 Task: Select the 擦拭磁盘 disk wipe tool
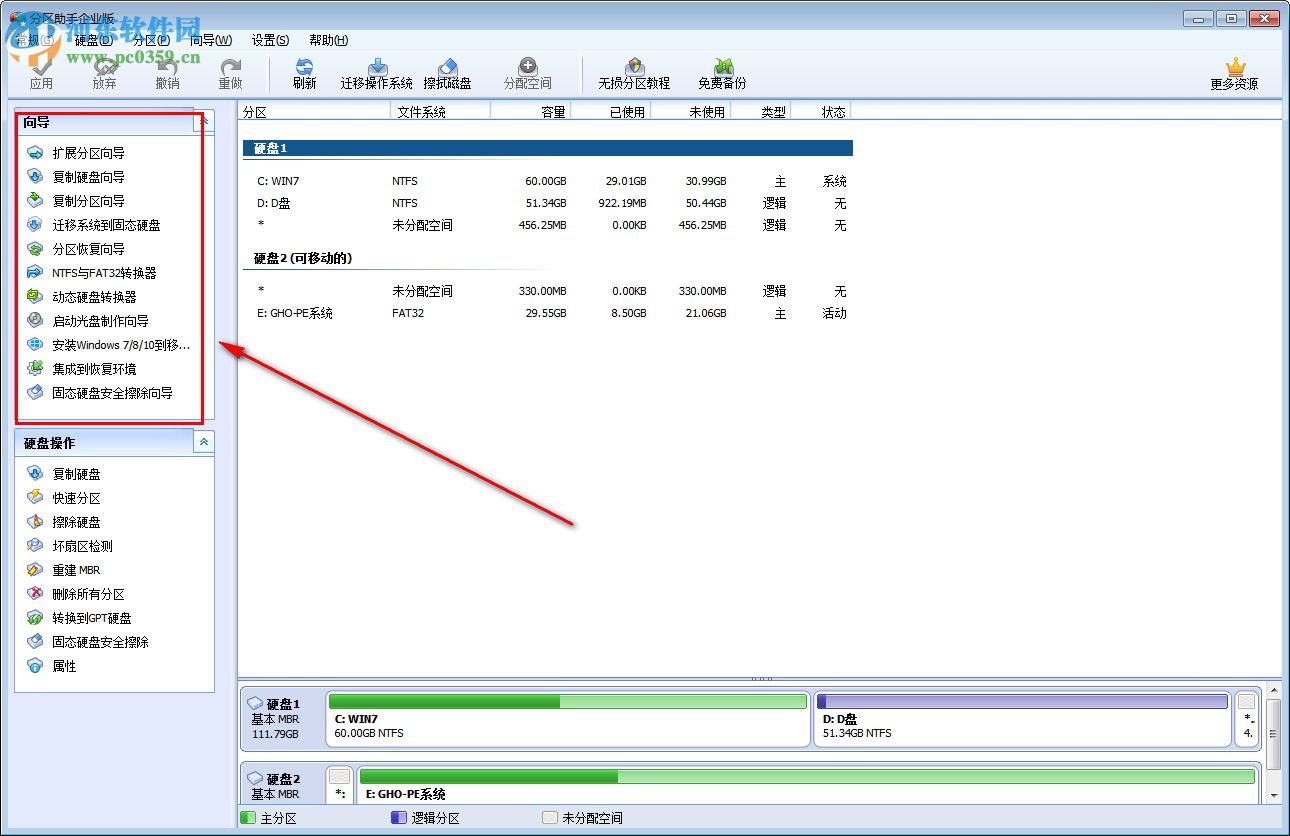(450, 72)
